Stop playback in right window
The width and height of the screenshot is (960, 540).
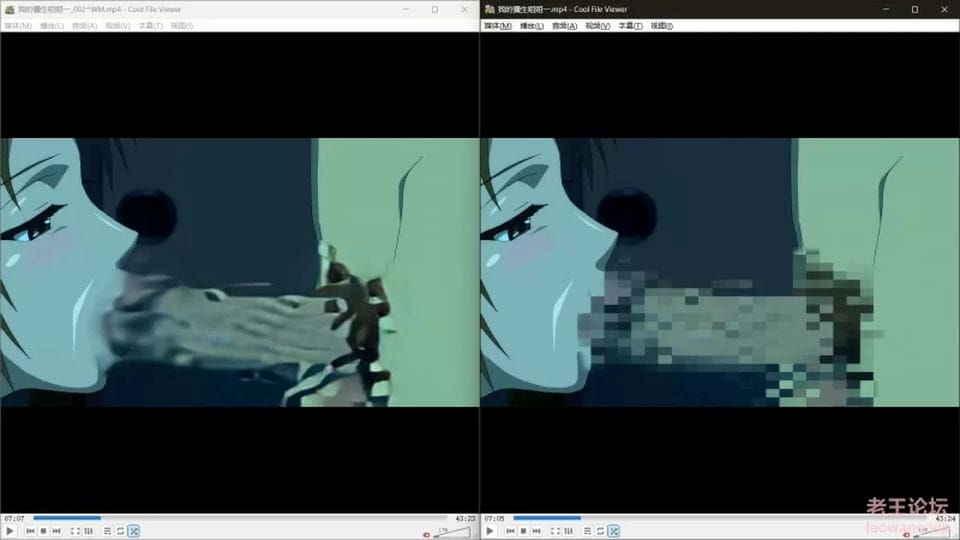[x=523, y=531]
